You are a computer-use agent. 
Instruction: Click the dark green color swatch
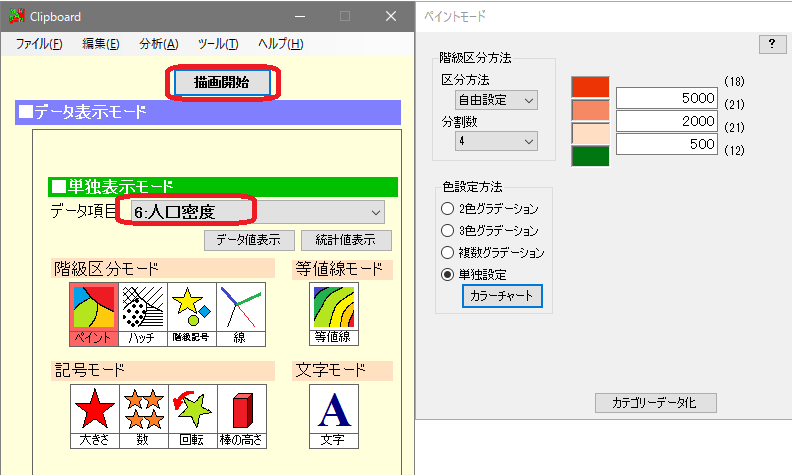coord(590,156)
